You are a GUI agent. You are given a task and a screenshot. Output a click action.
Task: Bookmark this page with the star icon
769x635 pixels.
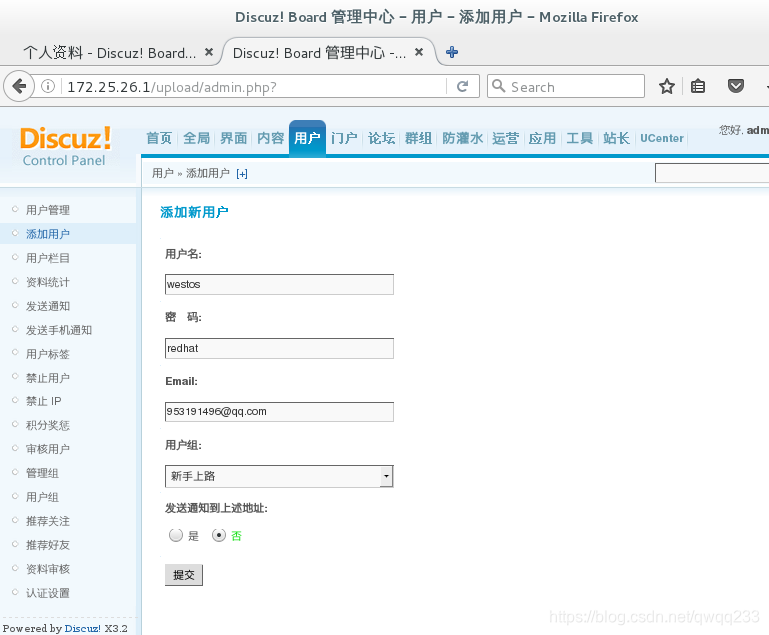point(666,87)
